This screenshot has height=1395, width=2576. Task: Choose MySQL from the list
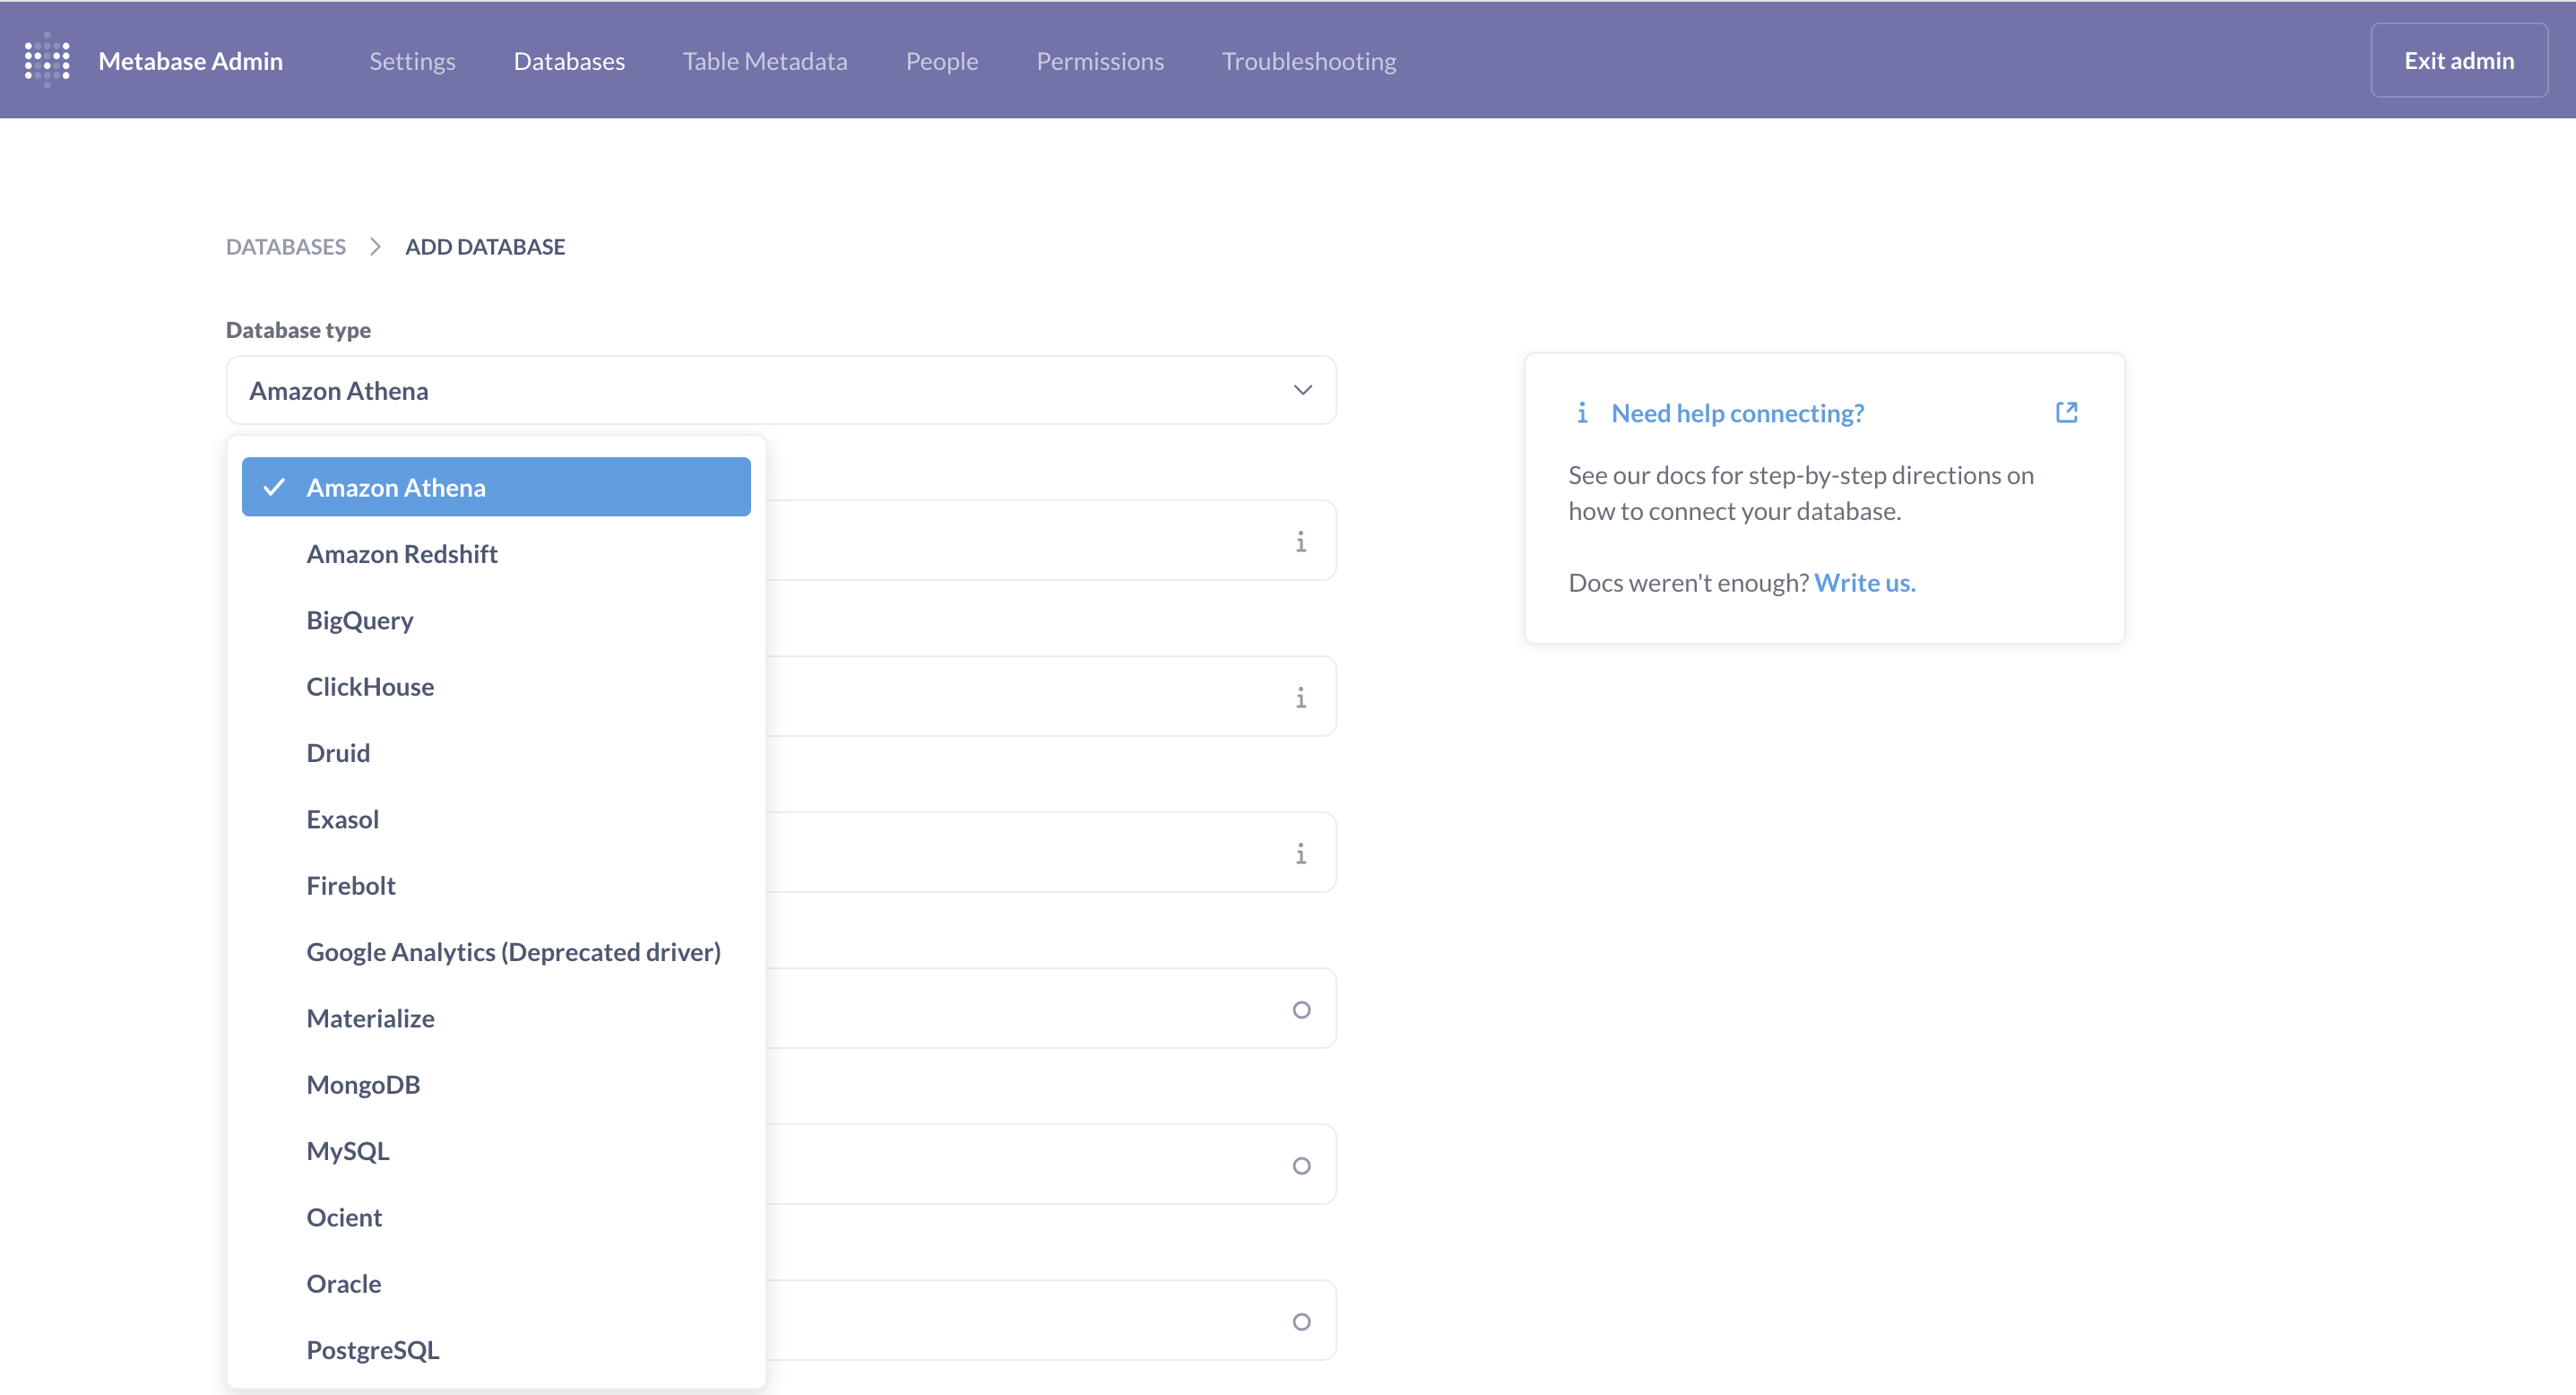coord(496,1150)
